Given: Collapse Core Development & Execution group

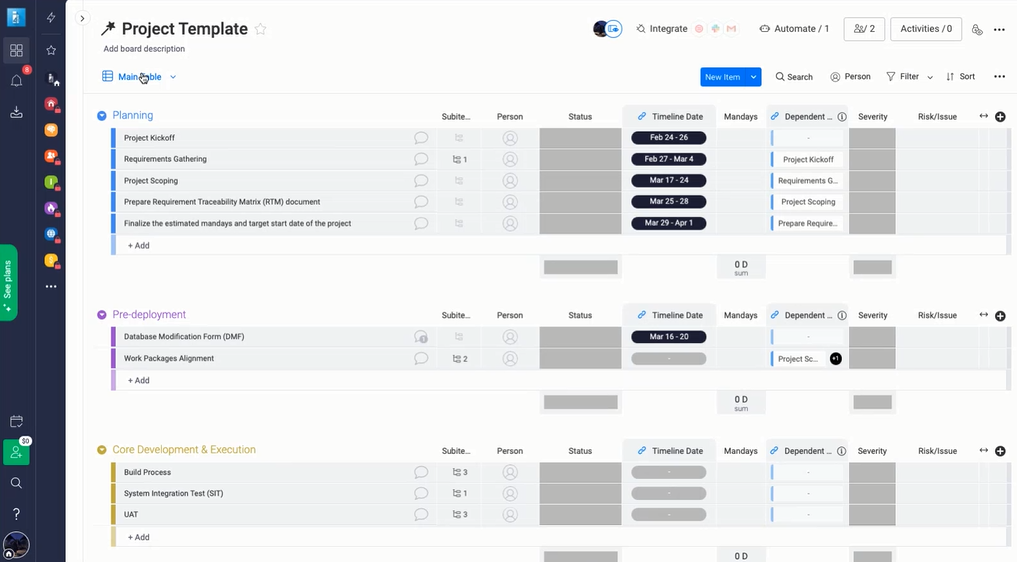Looking at the screenshot, I should [x=102, y=450].
